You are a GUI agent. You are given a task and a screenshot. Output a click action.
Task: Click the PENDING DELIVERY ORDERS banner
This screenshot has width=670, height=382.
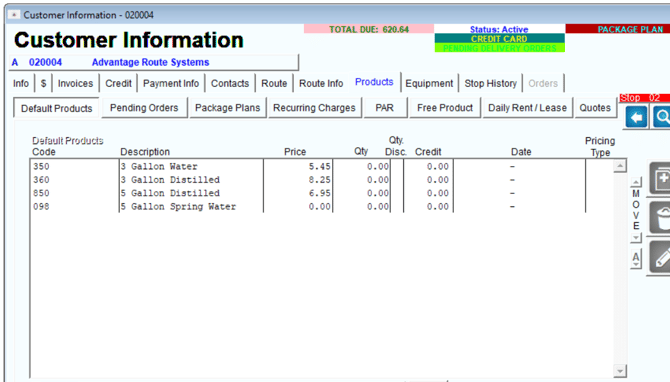pos(499,48)
